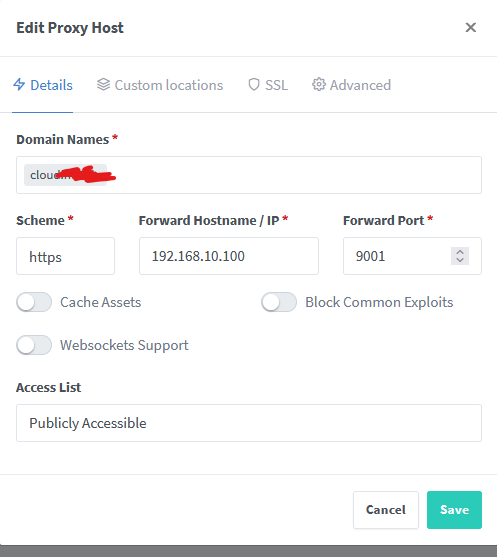Enable Cache Assets toggle
The image size is (497, 557).
[34, 302]
